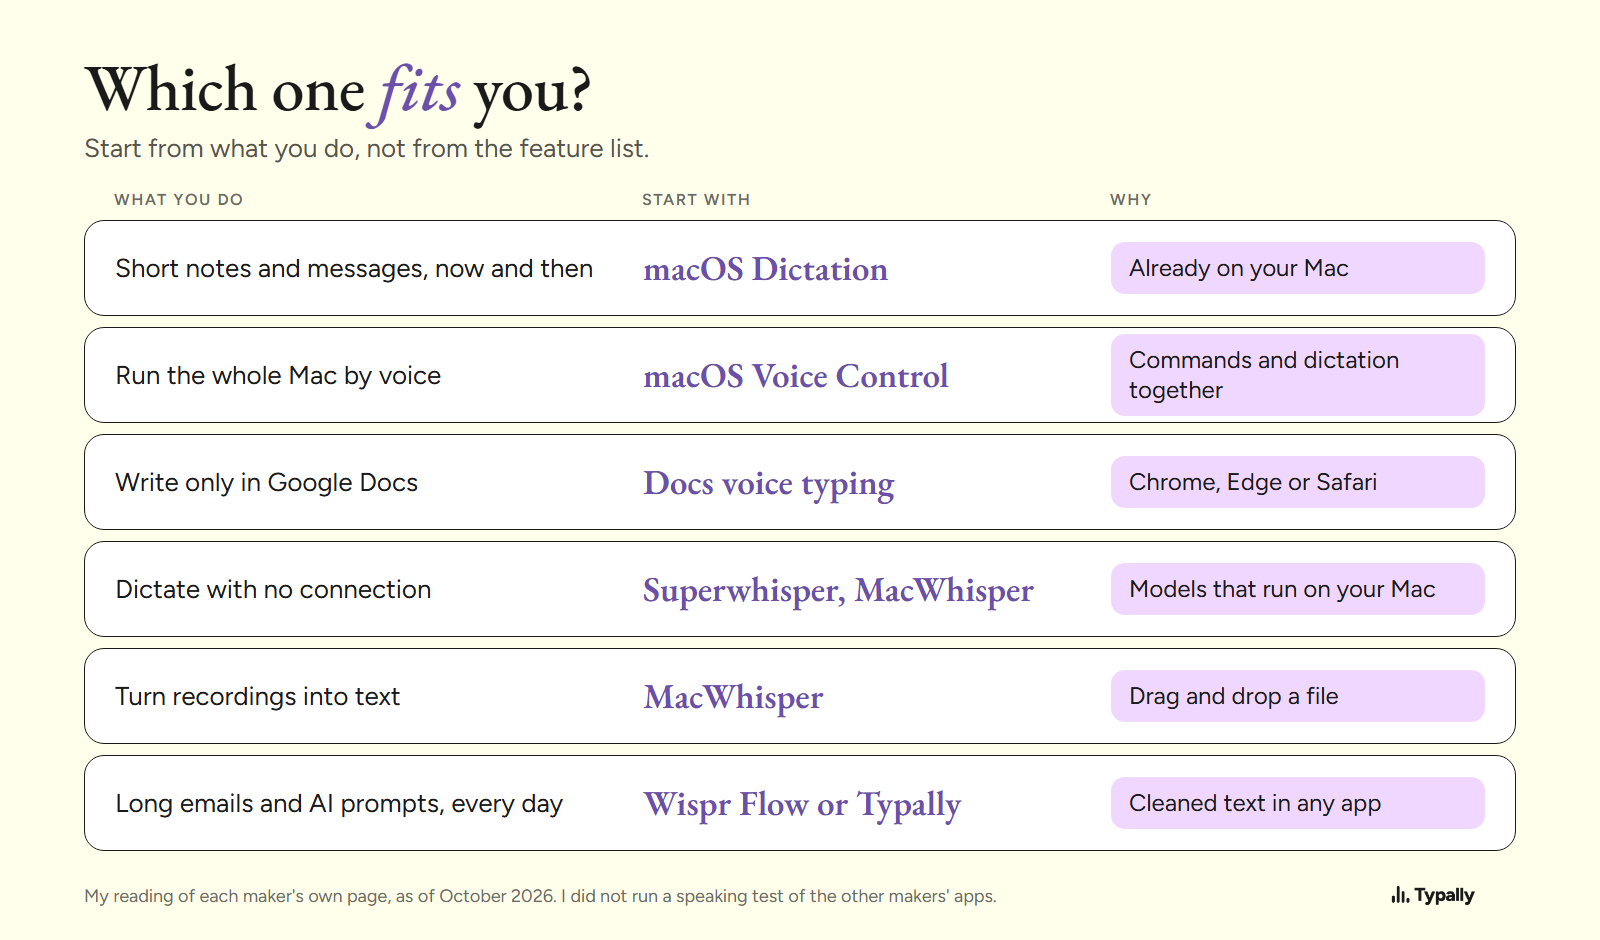Select 'Write only in Google Docs'

point(267,483)
